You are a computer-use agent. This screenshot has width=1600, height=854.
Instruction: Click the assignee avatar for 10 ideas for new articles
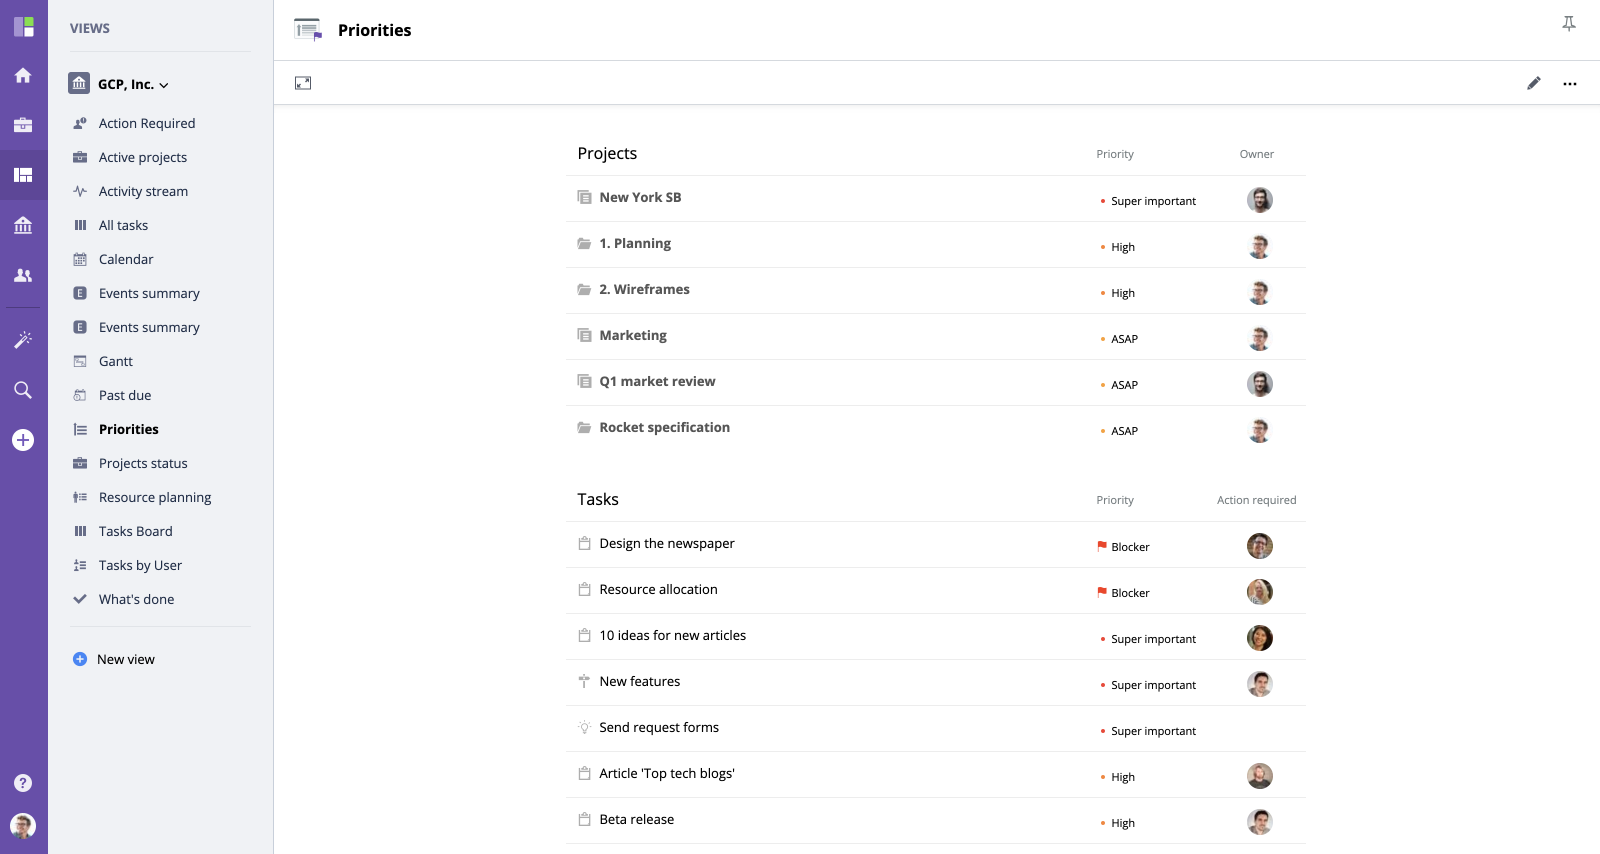pos(1260,638)
